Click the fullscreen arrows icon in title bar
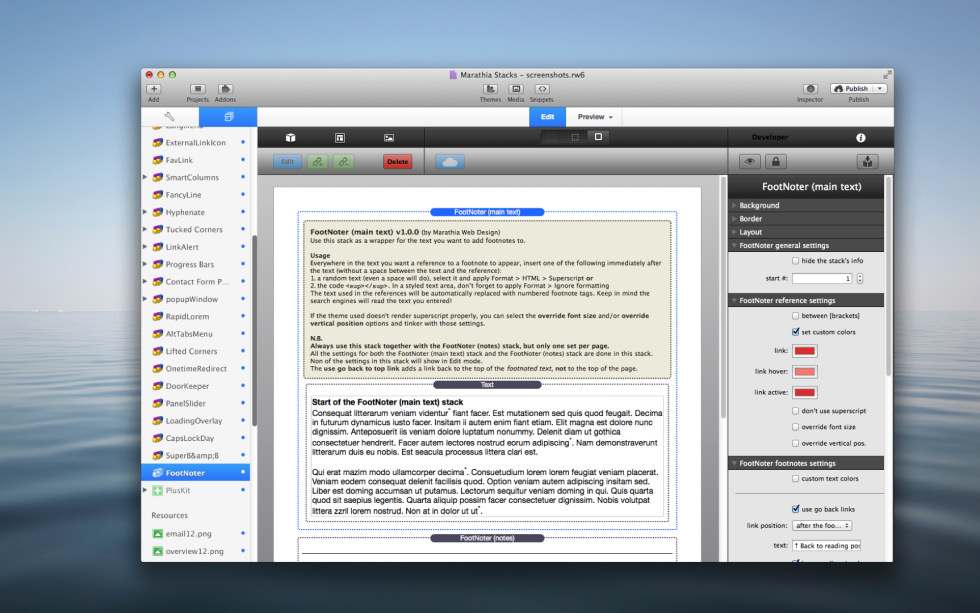 coord(887,74)
